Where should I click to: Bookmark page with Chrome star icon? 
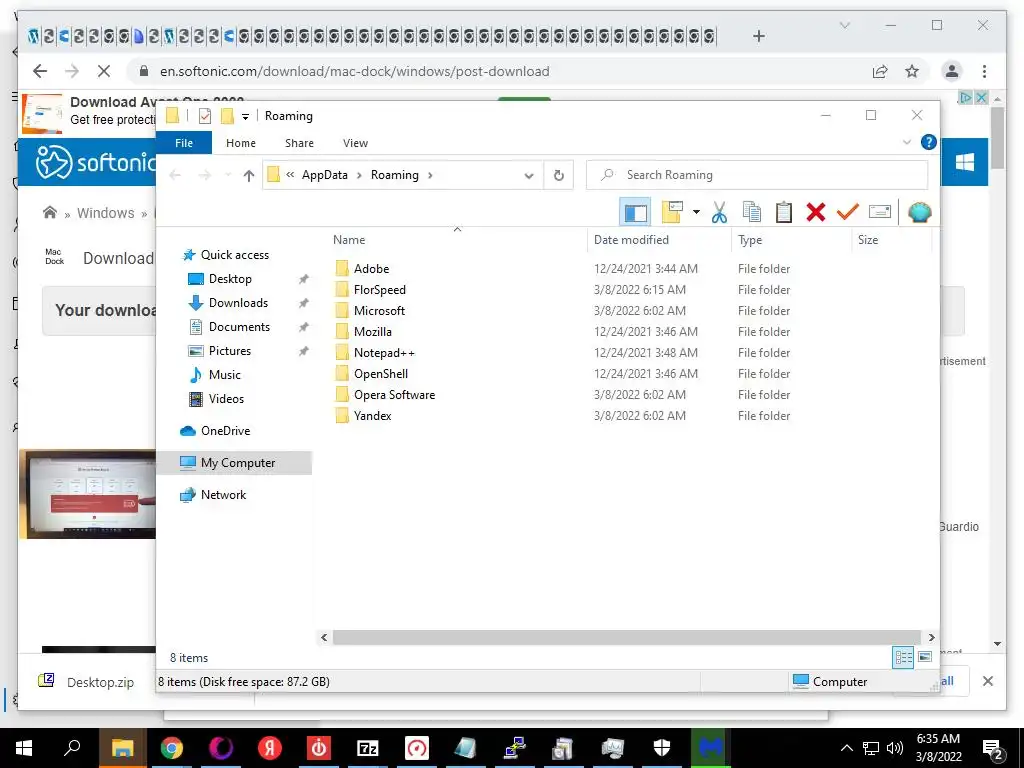[x=912, y=71]
